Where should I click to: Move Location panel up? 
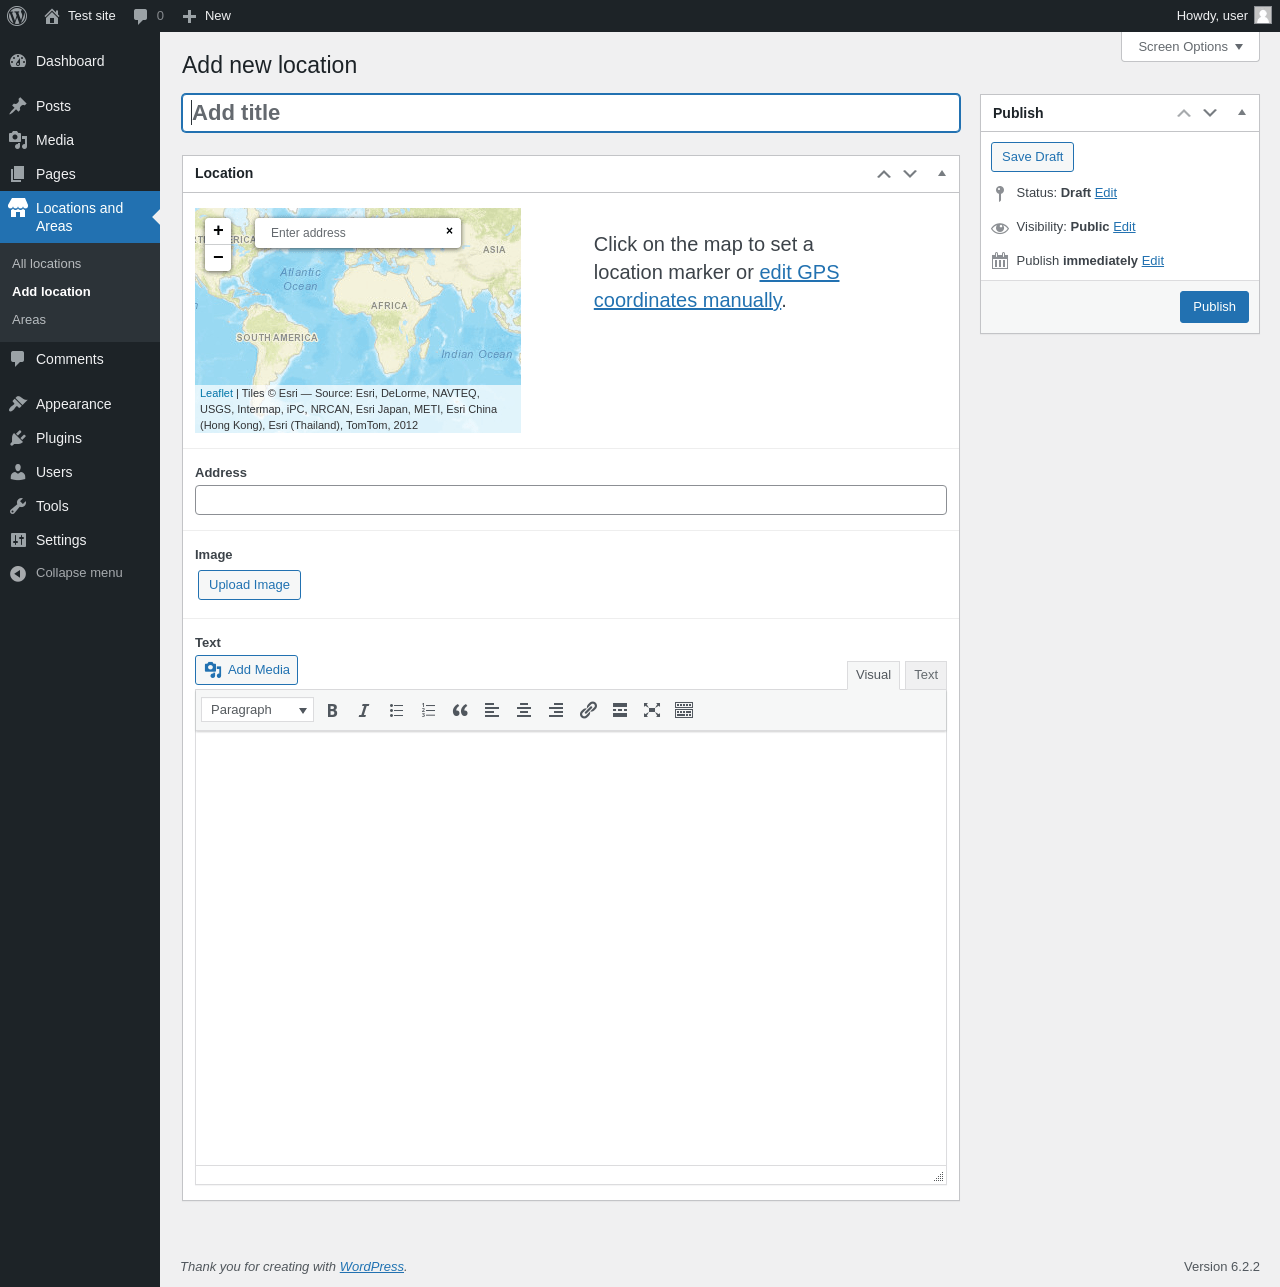click(x=884, y=174)
